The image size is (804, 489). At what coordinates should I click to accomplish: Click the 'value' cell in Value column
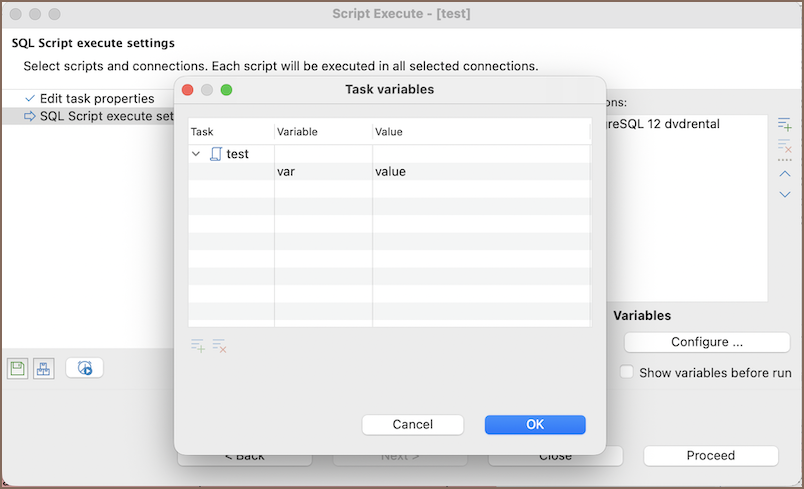coord(390,172)
